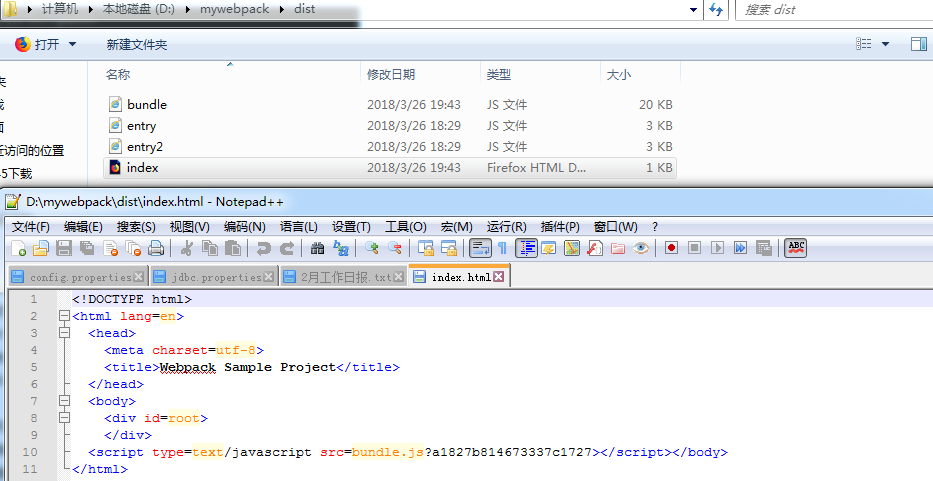Image resolution: width=933 pixels, height=481 pixels.
Task: Click the Paste toolbar icon
Action: (x=233, y=248)
